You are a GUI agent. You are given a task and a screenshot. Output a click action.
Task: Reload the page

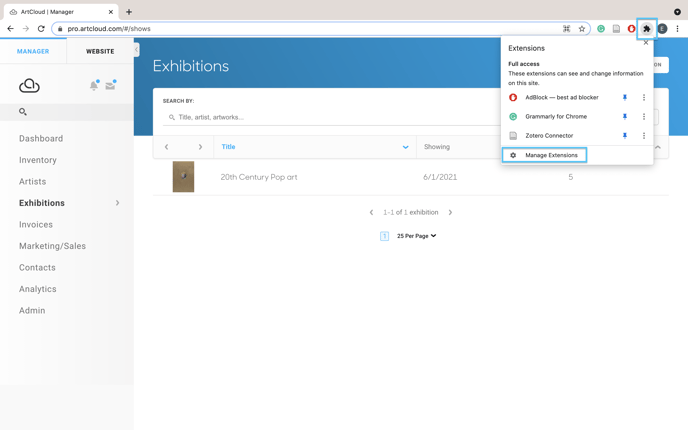[x=41, y=29]
